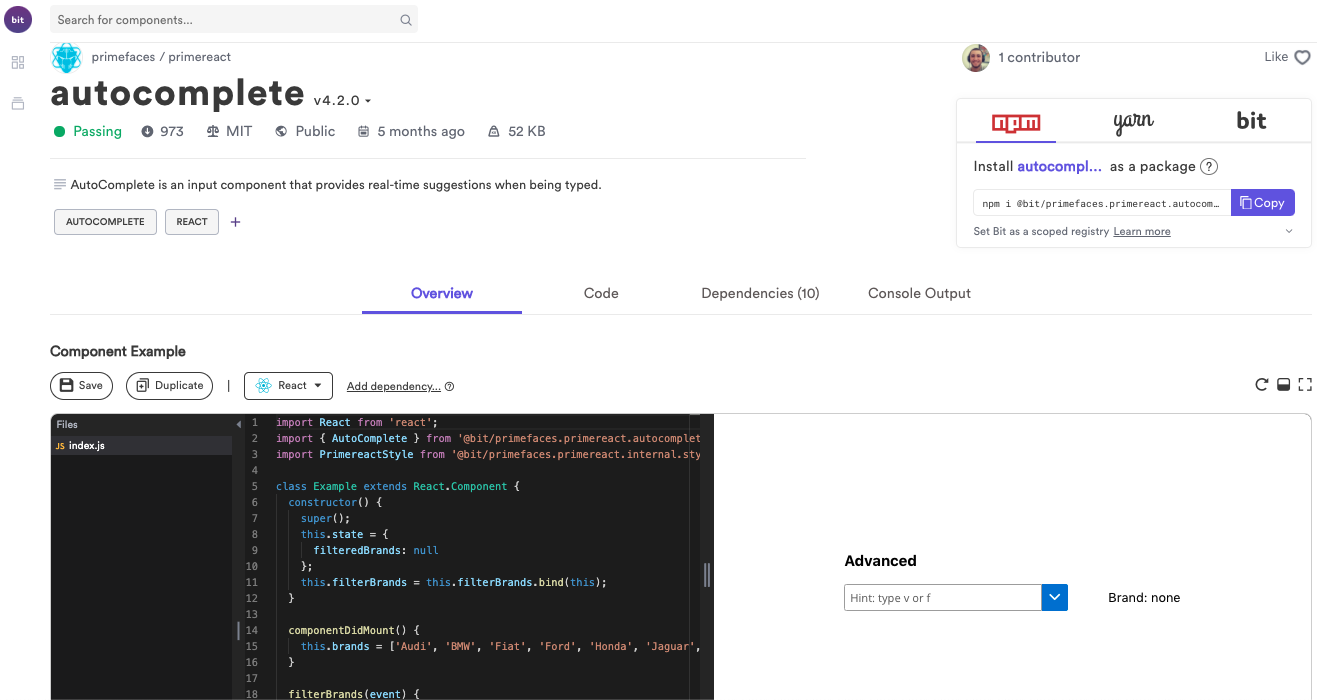Click the Public visibility indicator
Viewport: 1317px width, 700px height.
click(x=305, y=131)
